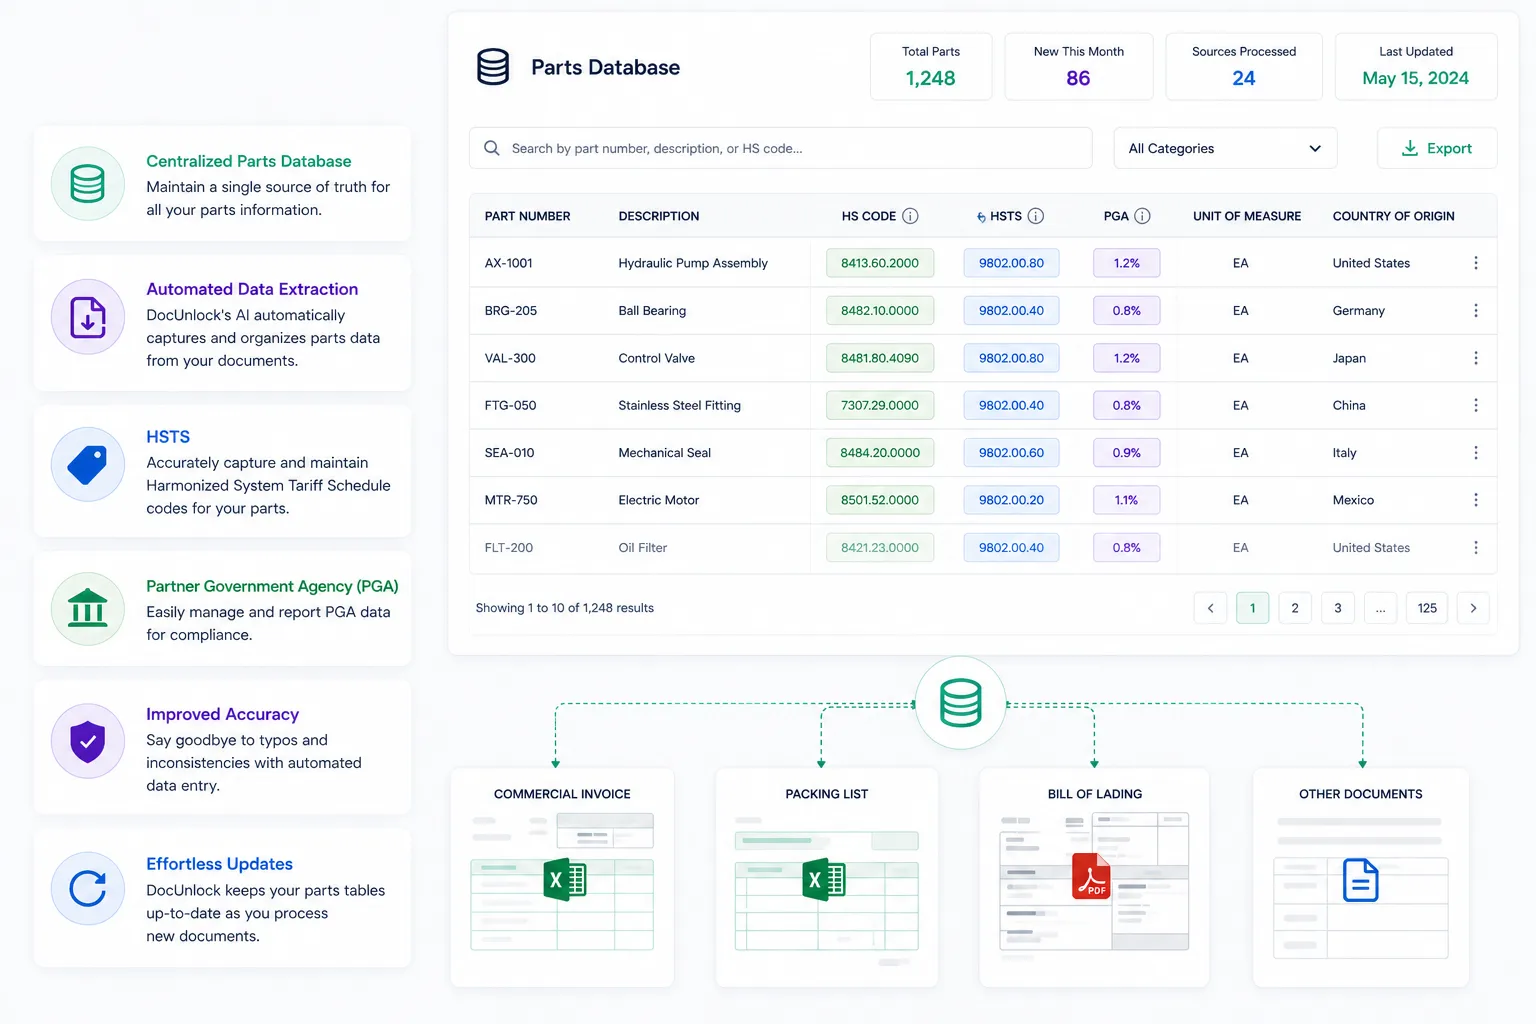Jump to page 125
The width and height of the screenshot is (1536, 1024).
1427,608
